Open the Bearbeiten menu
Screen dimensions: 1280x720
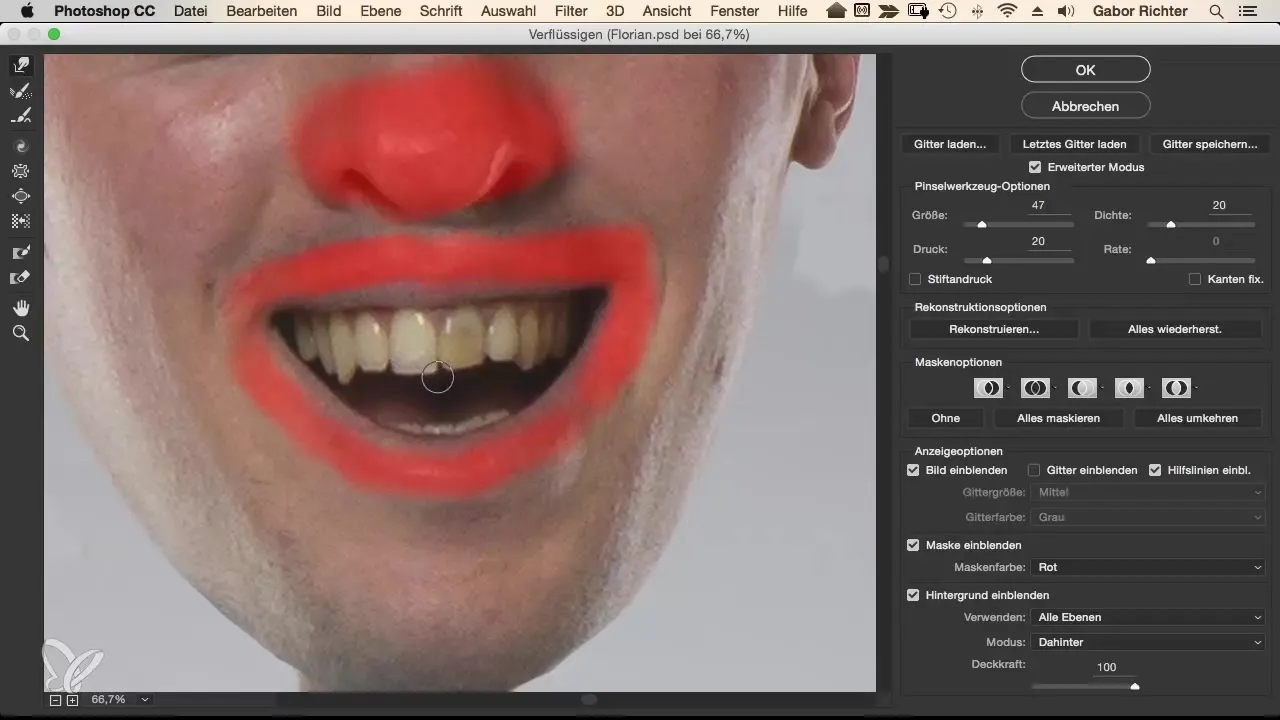[262, 11]
